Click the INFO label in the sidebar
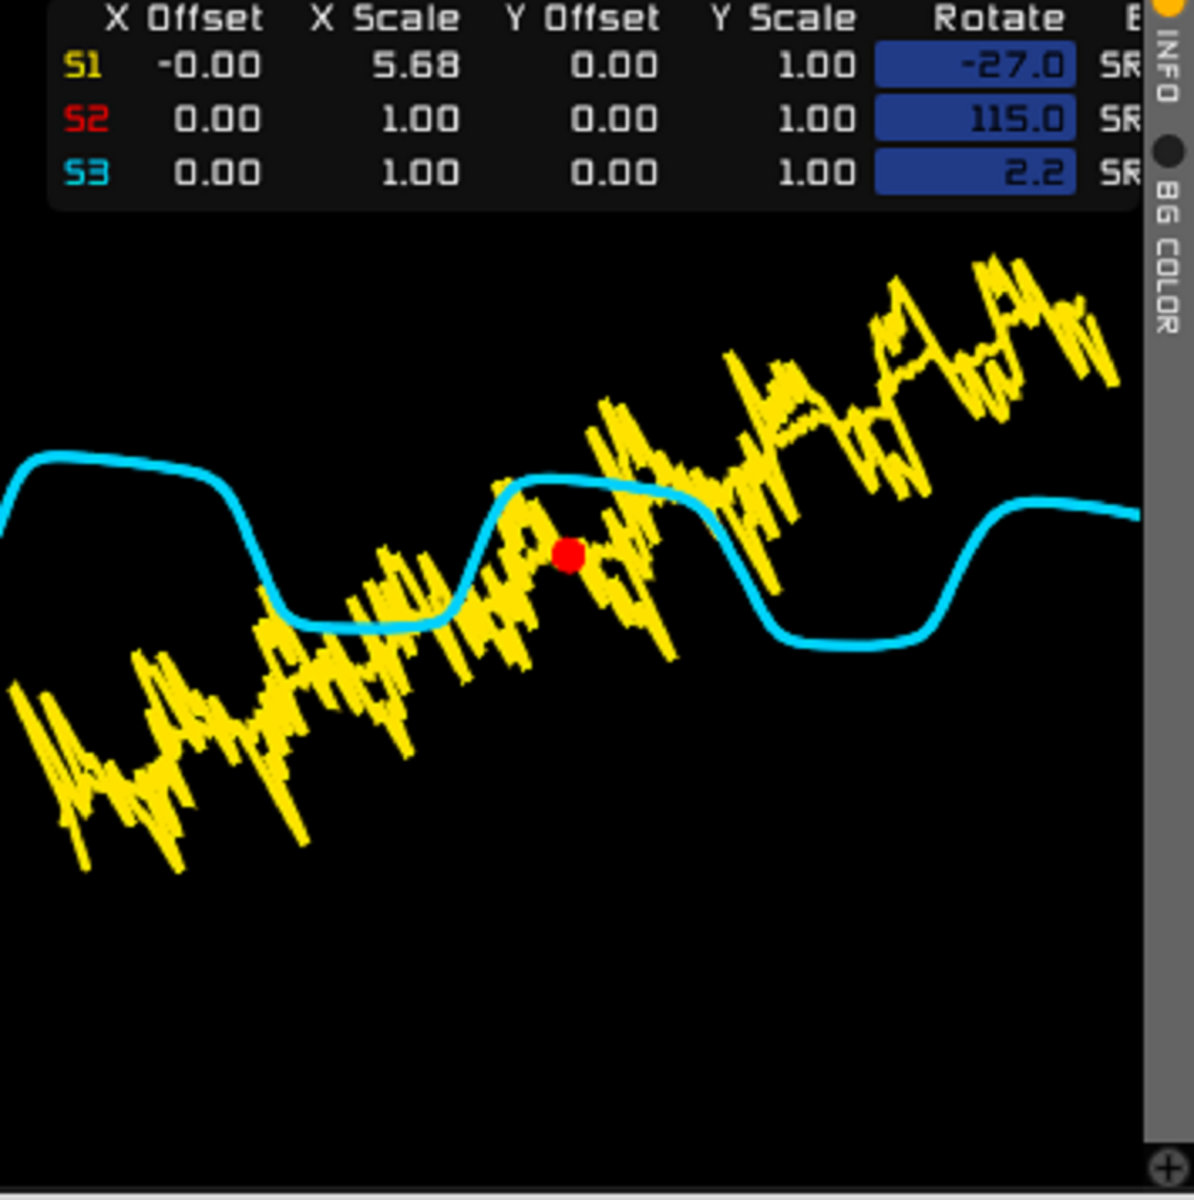Viewport: 1194px width, 1200px height. pyautogui.click(x=1168, y=66)
